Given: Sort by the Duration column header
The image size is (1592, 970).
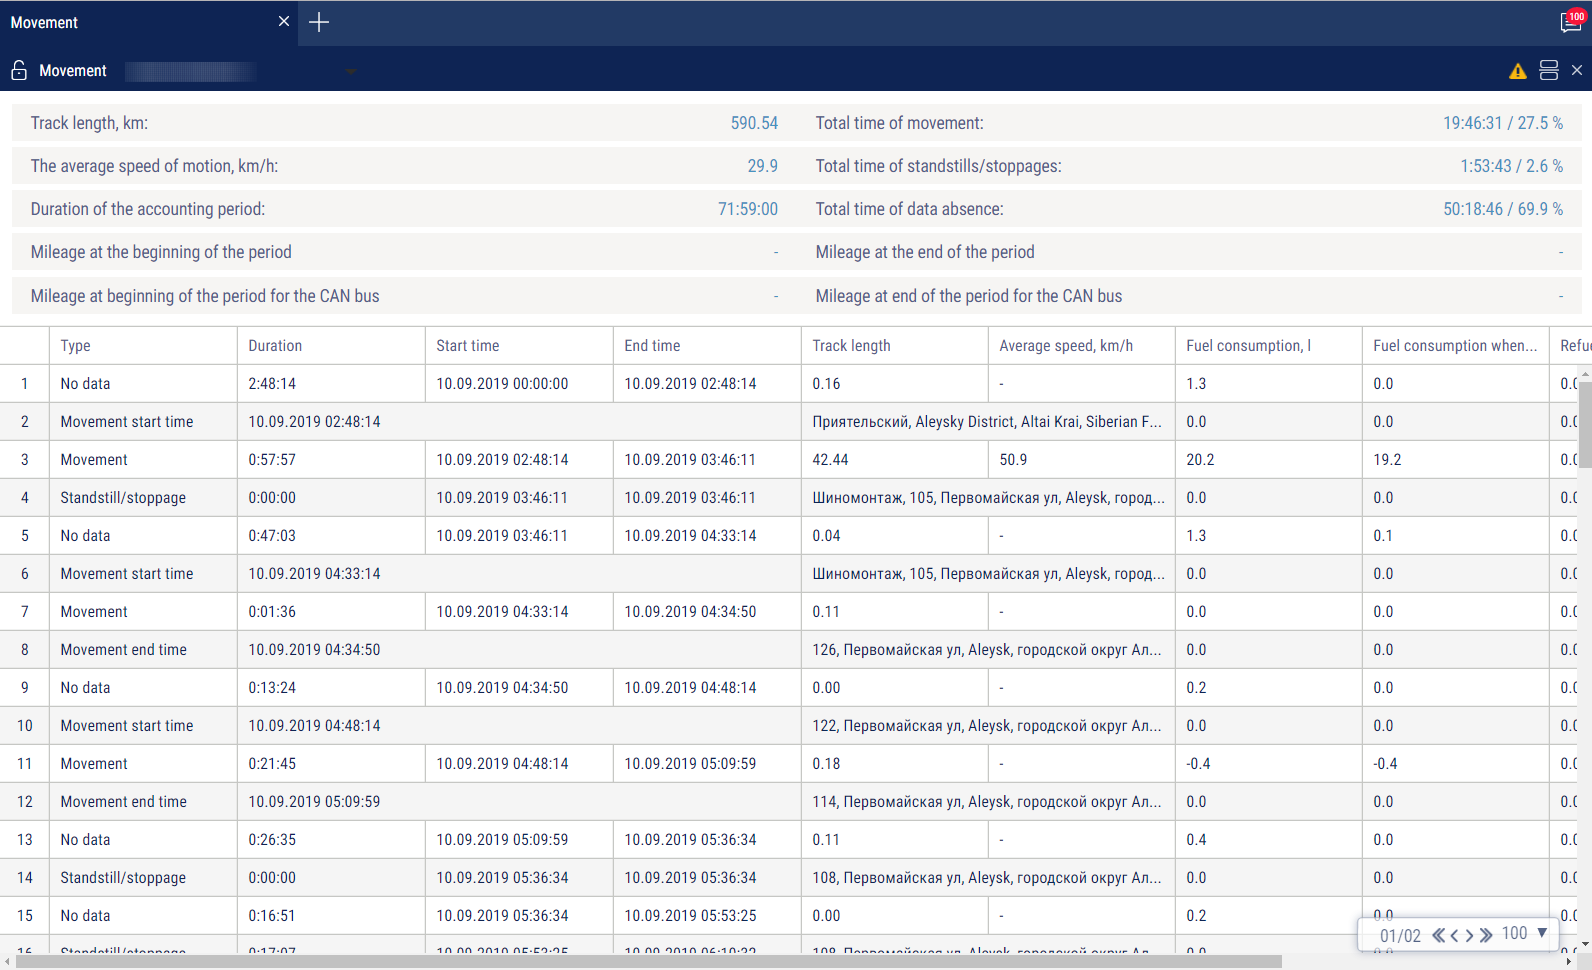Looking at the screenshot, I should (331, 345).
